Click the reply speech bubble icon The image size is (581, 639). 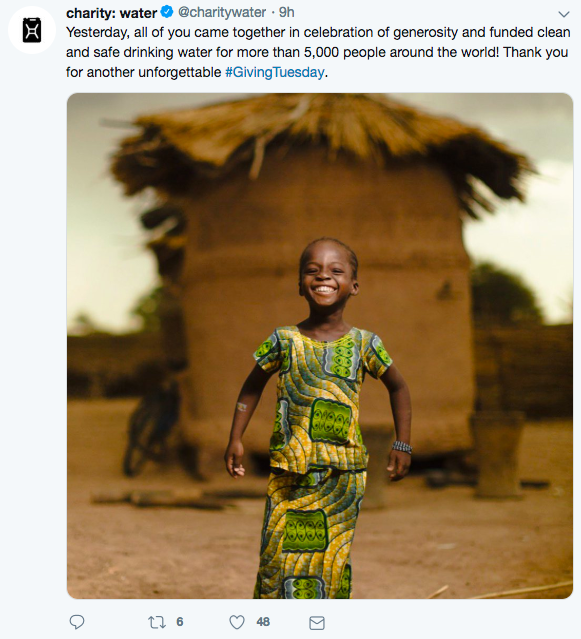click(77, 622)
